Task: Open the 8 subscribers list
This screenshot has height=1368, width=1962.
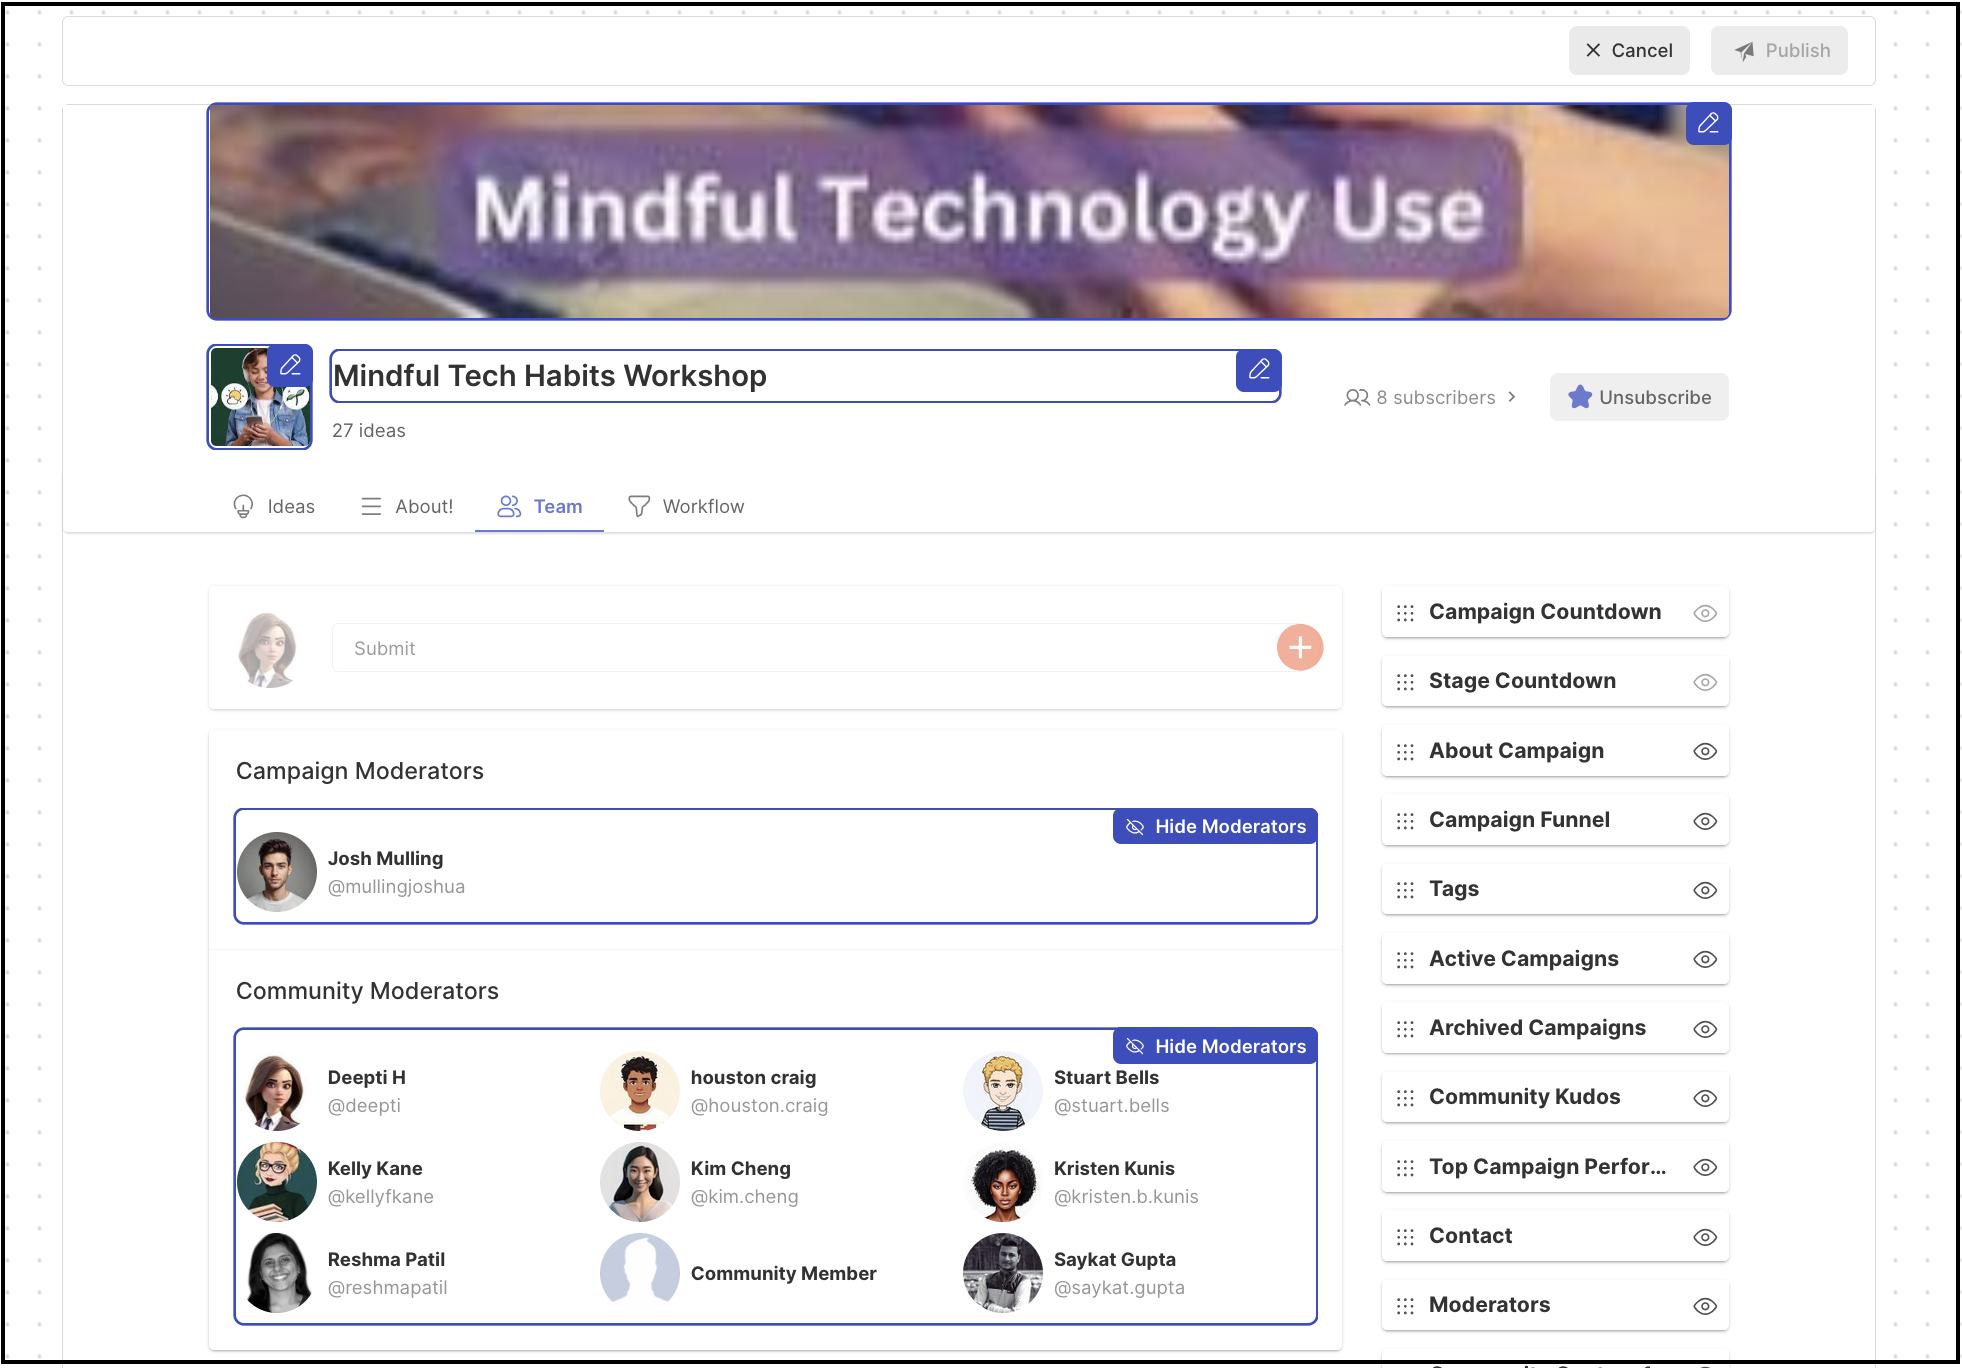Action: coord(1431,398)
